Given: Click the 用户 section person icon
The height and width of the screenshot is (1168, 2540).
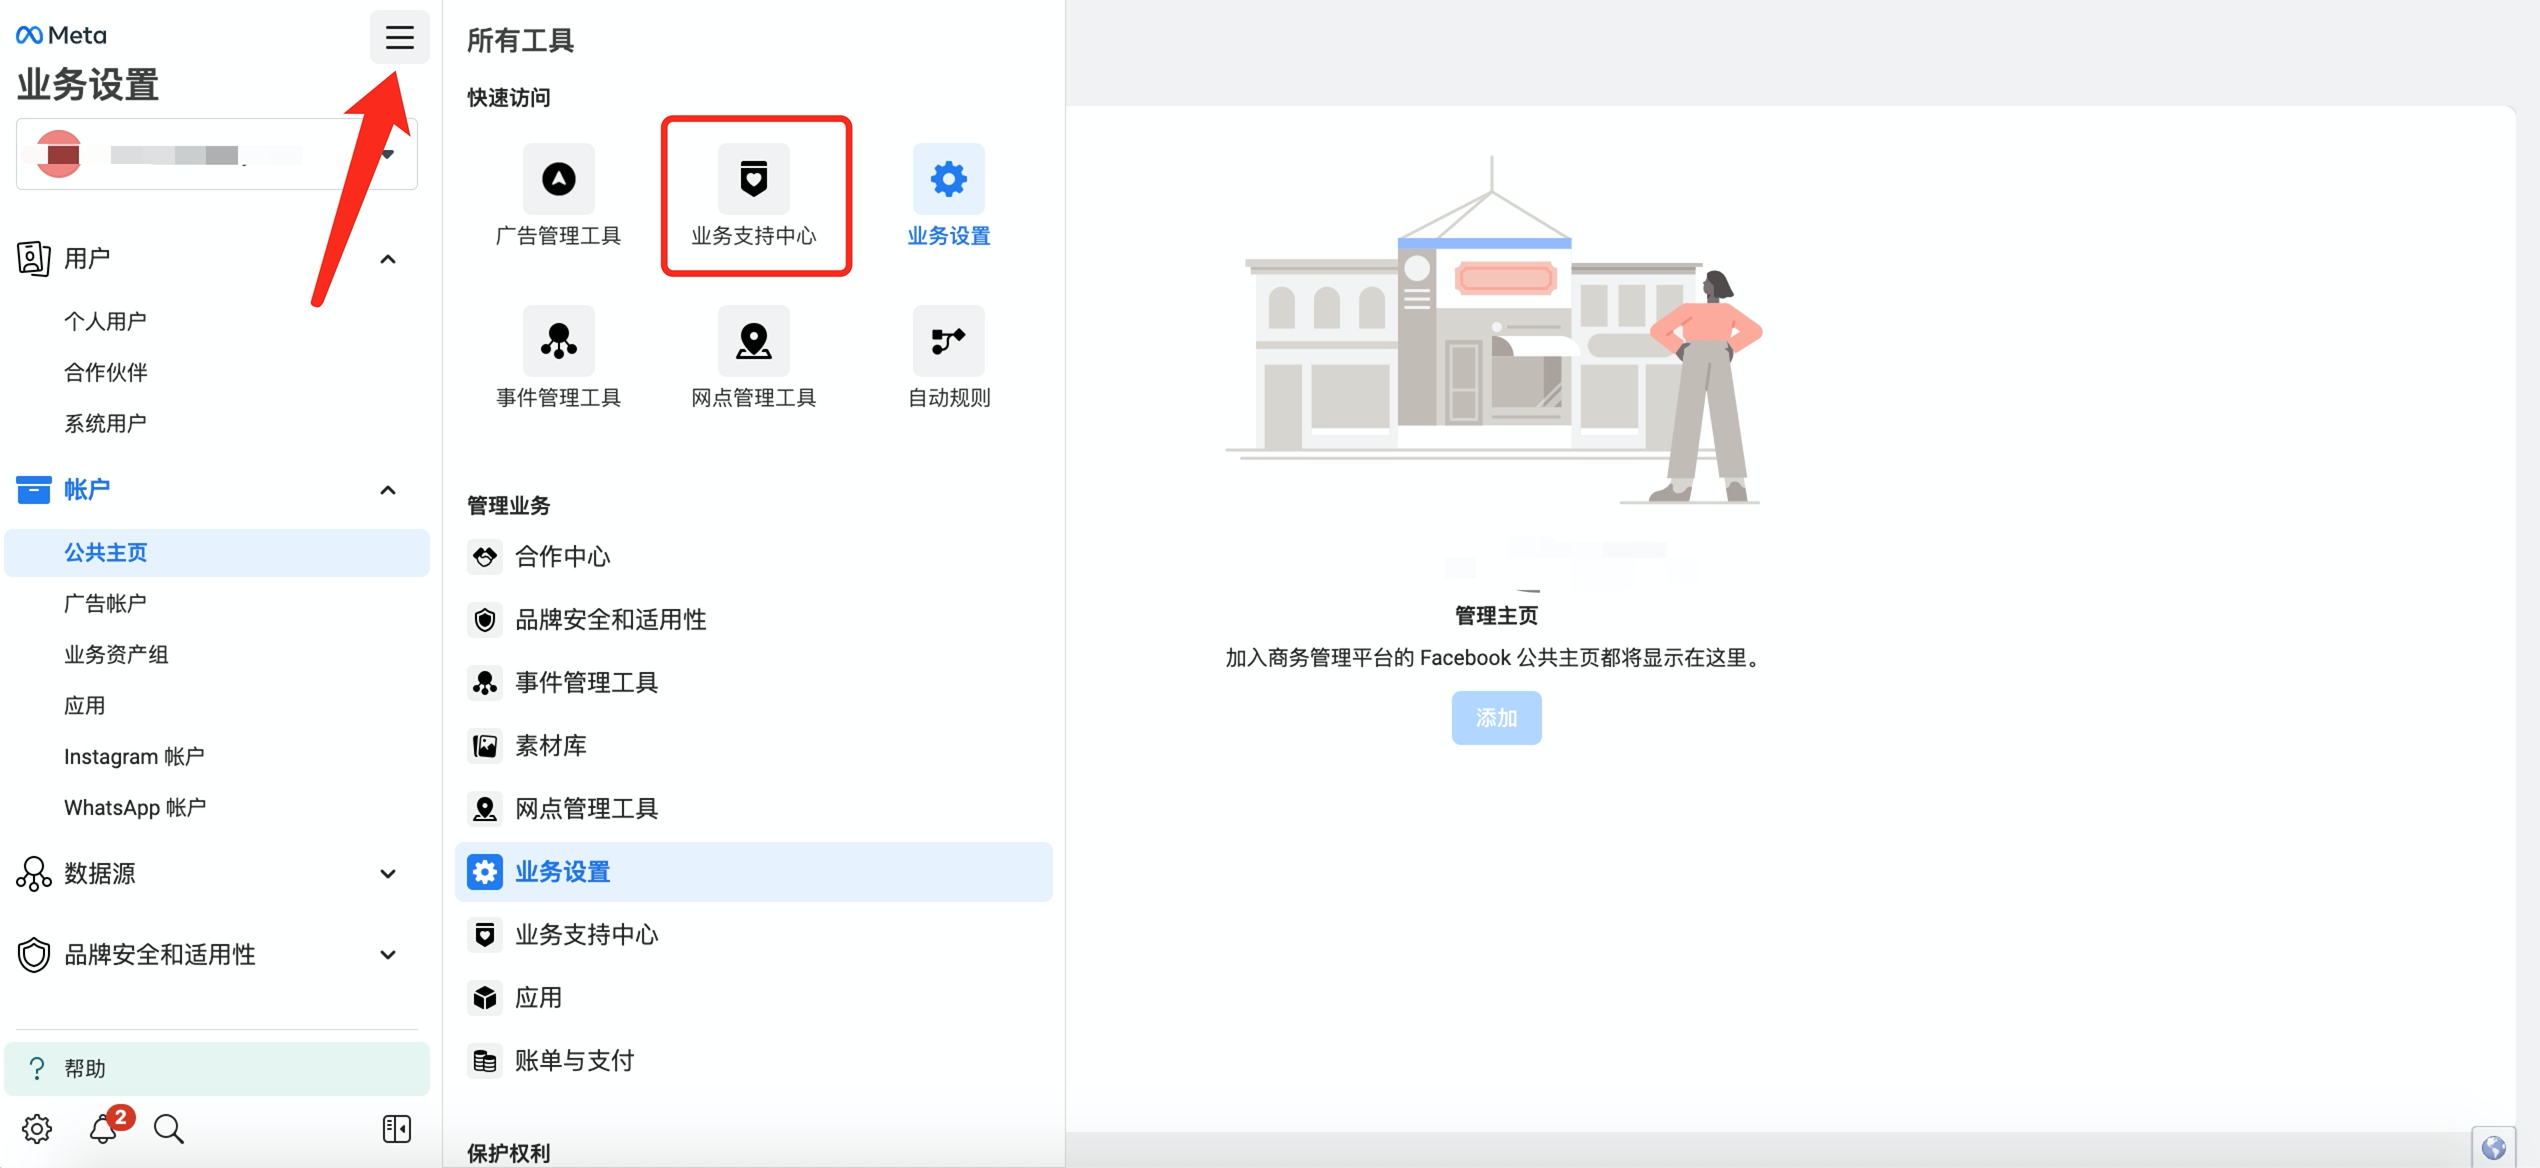Looking at the screenshot, I should pyautogui.click(x=33, y=259).
